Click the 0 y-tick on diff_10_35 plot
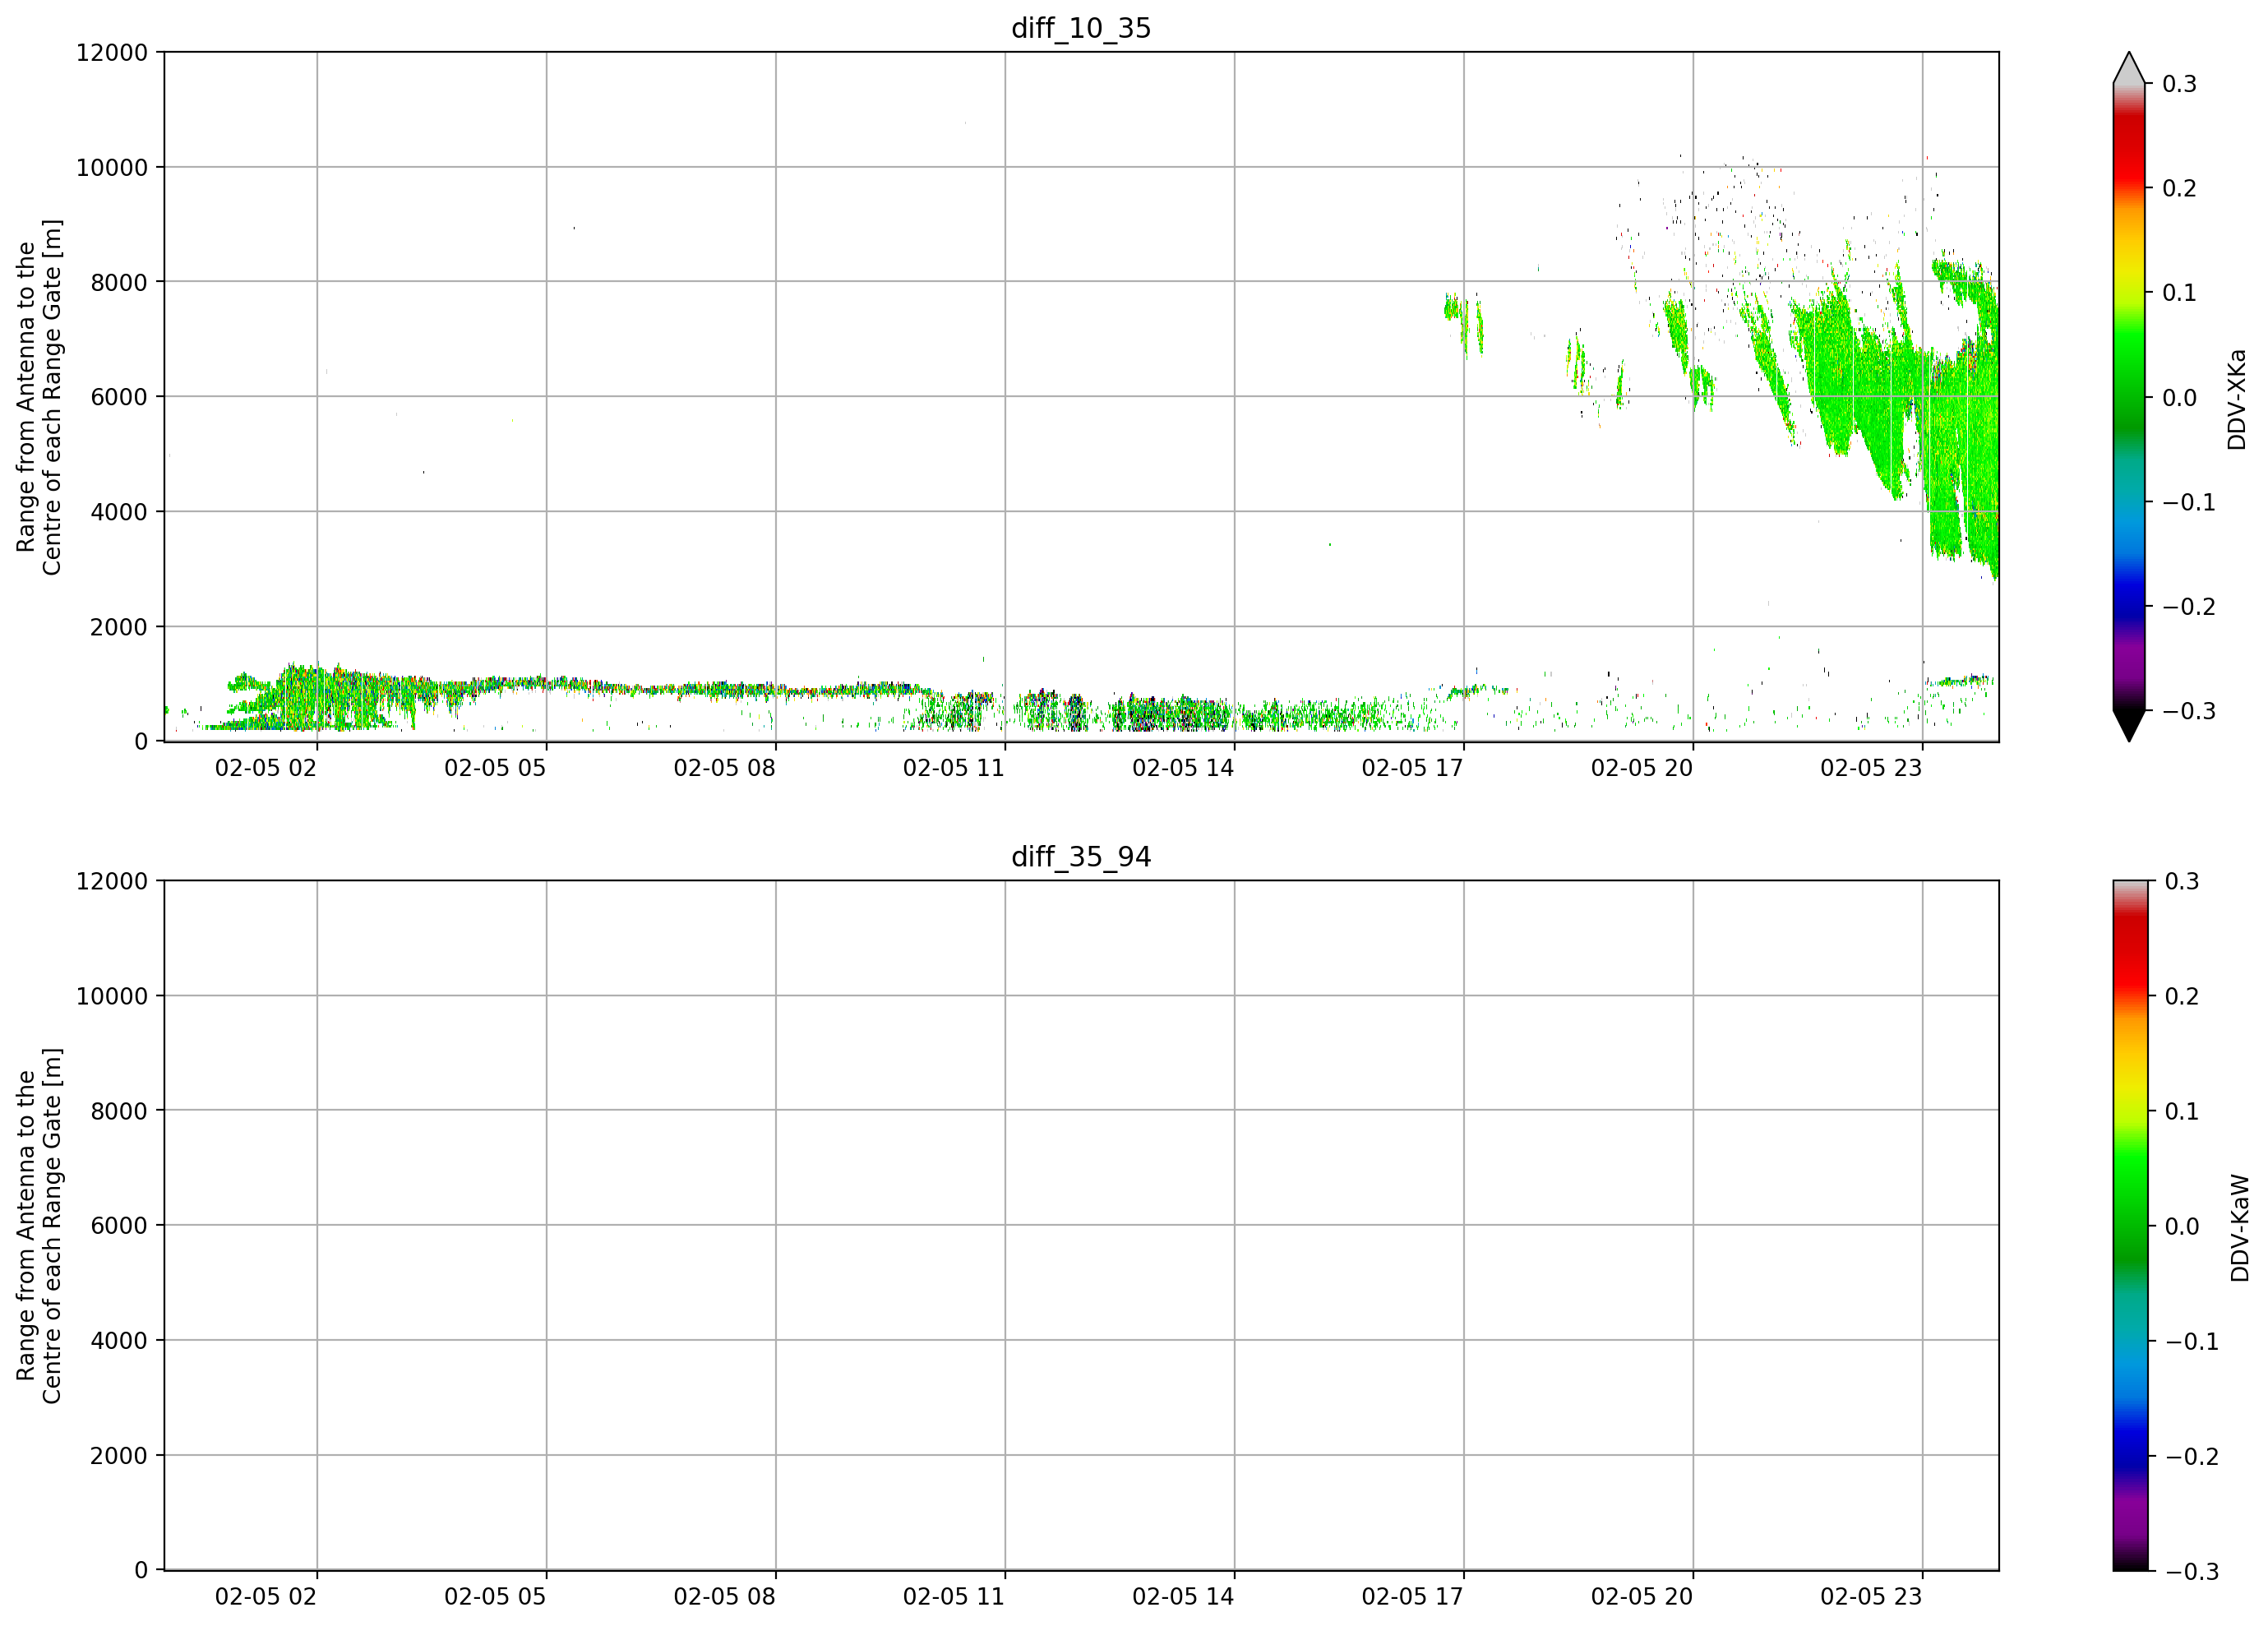Viewport: 2268px width, 1626px height. [x=141, y=742]
